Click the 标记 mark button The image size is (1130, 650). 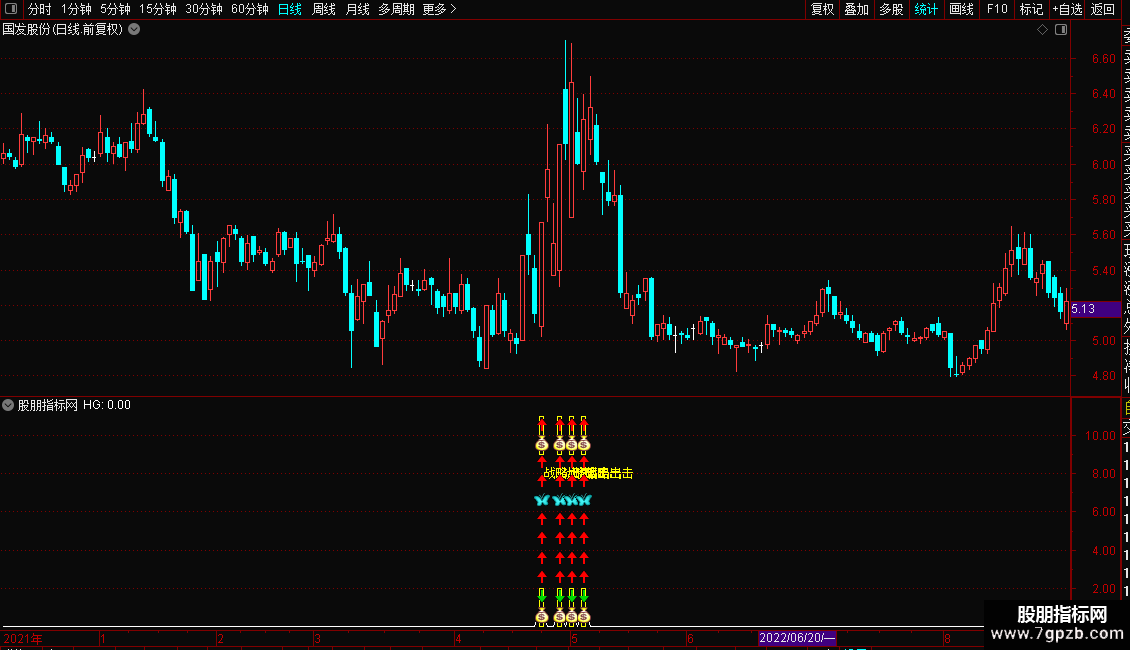[x=1032, y=9]
